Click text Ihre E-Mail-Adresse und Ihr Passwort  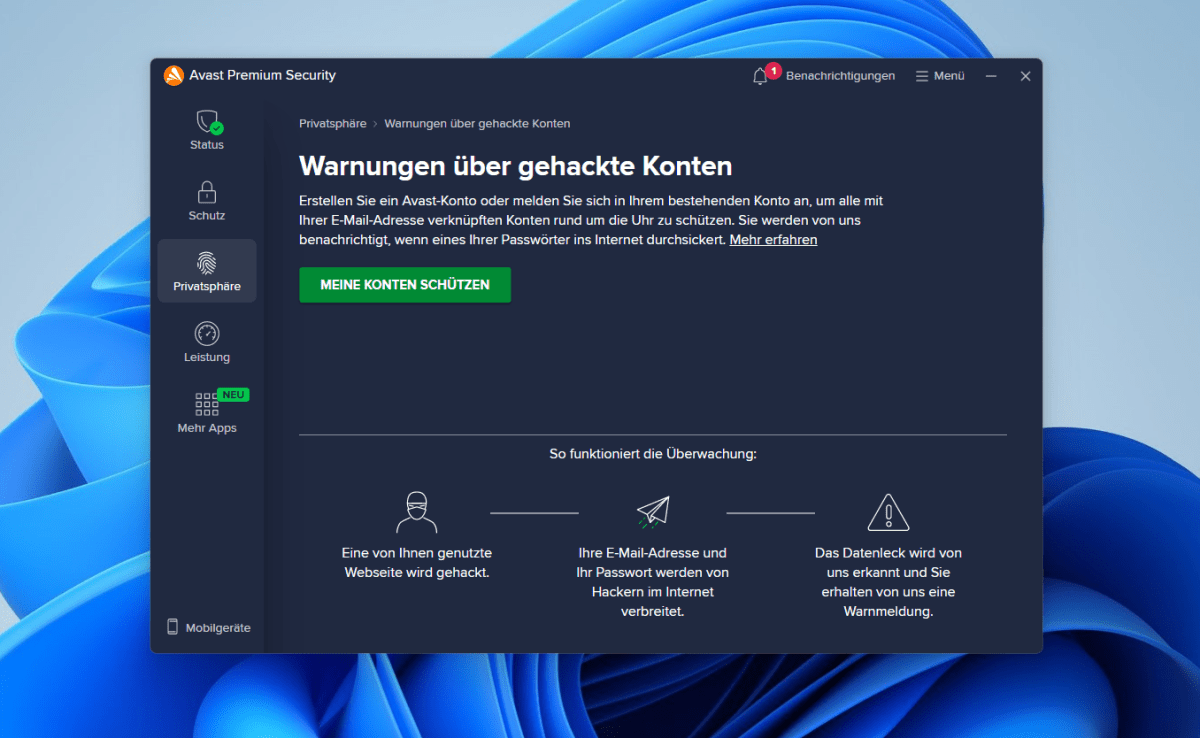[653, 582]
